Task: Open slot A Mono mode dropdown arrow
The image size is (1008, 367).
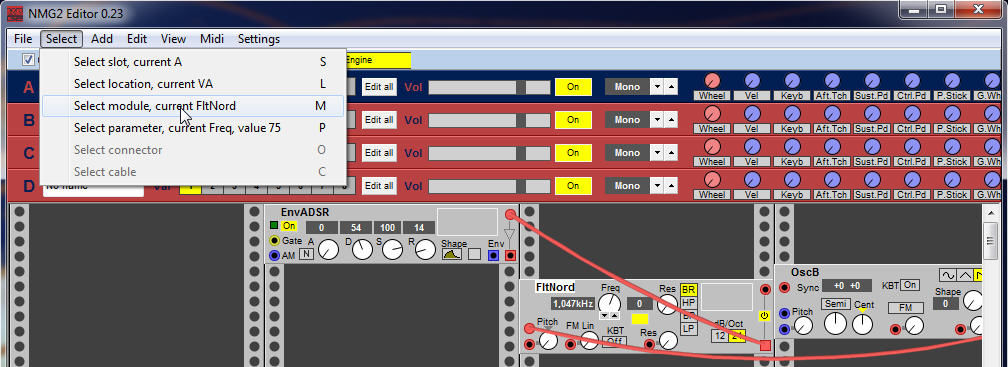Action: pos(657,87)
